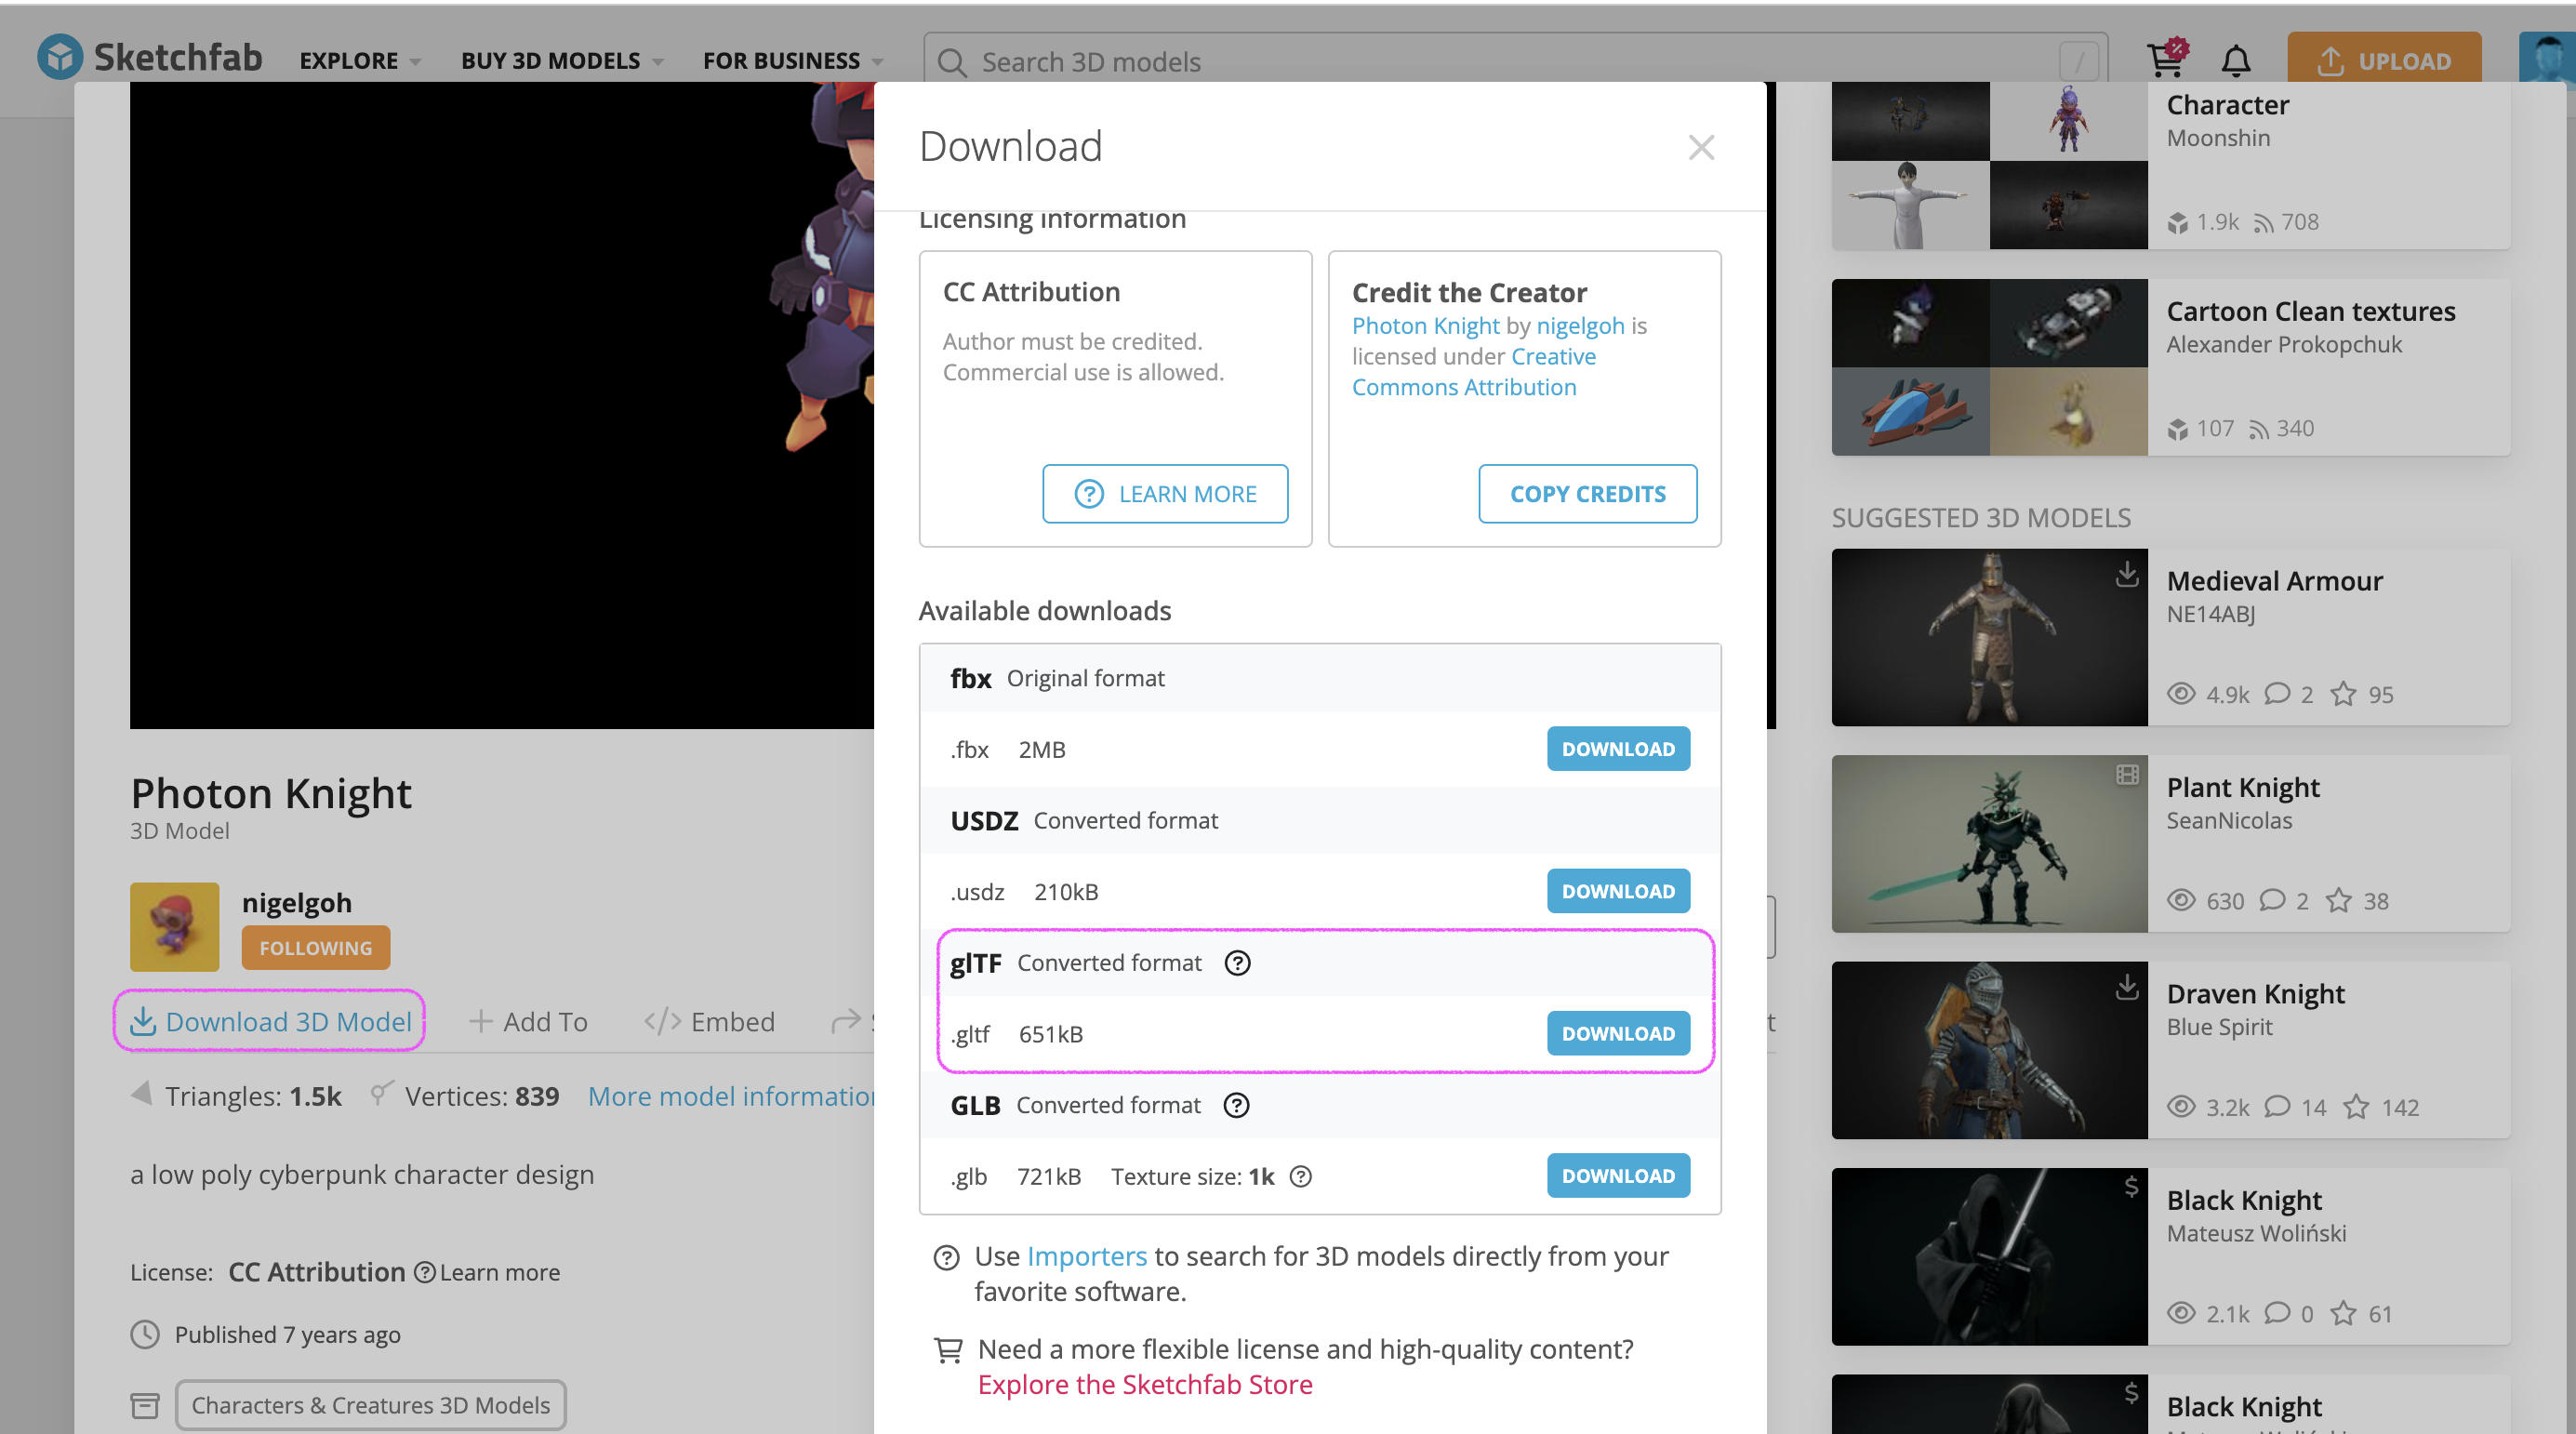2576x1434 pixels.
Task: Open the Creative Commons Attribution link
Action: 1474,372
